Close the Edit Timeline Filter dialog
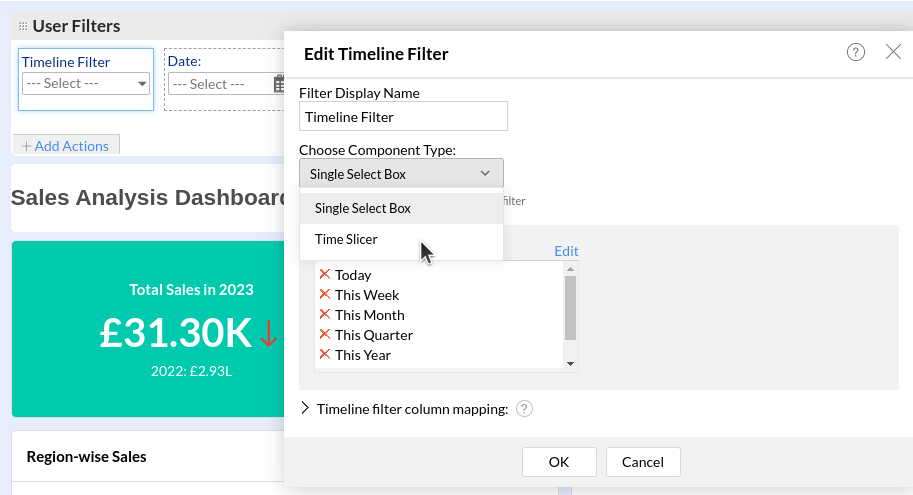 893,52
